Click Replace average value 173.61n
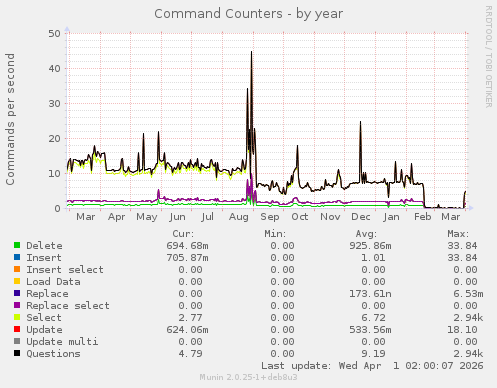This screenshot has height=388, width=497. [x=370, y=294]
